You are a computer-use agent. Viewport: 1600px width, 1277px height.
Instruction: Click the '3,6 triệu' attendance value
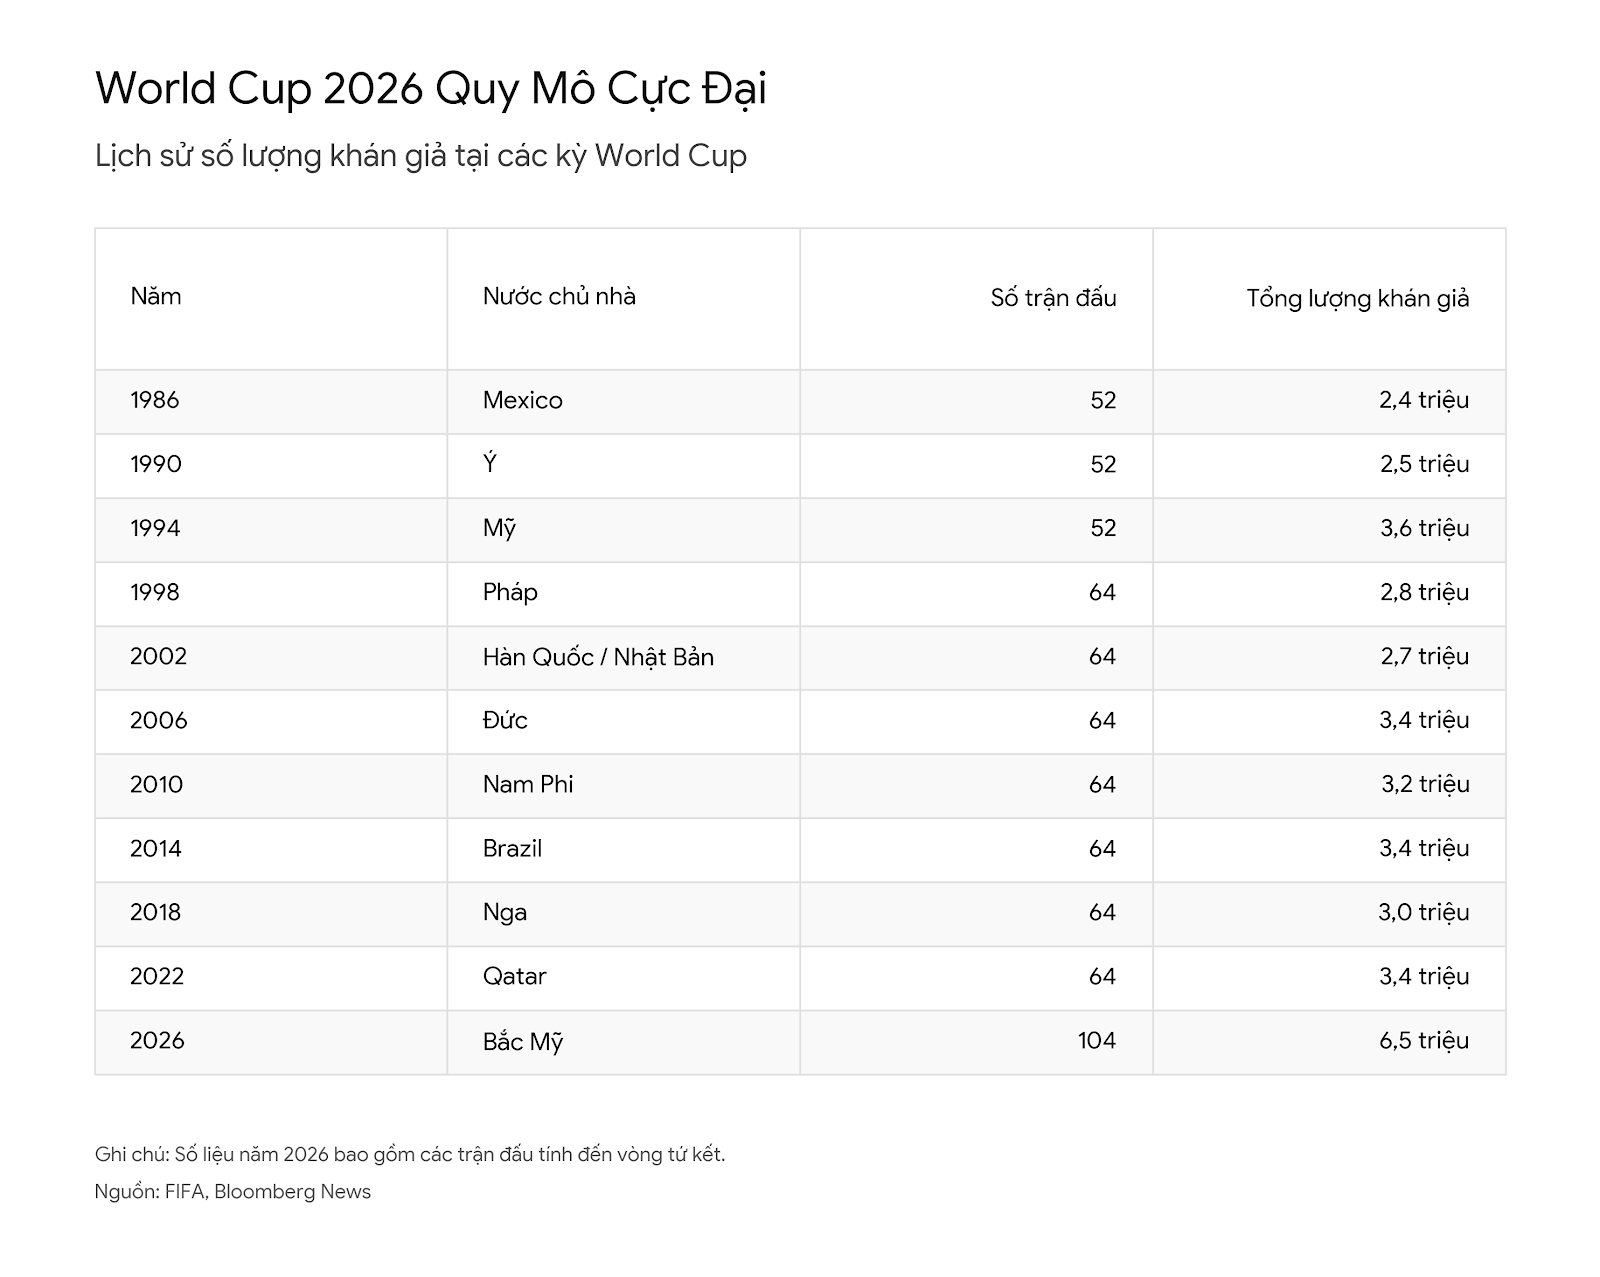click(x=1425, y=528)
